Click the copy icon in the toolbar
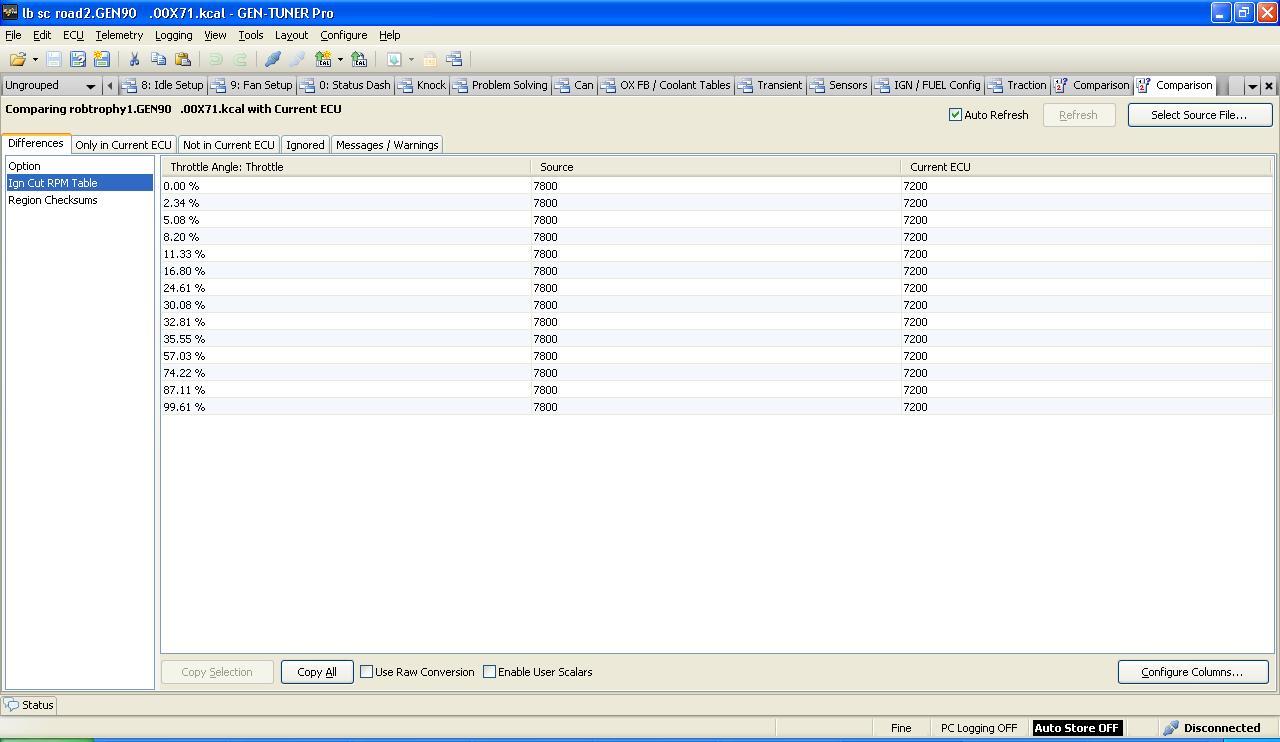1280x742 pixels. pyautogui.click(x=158, y=60)
